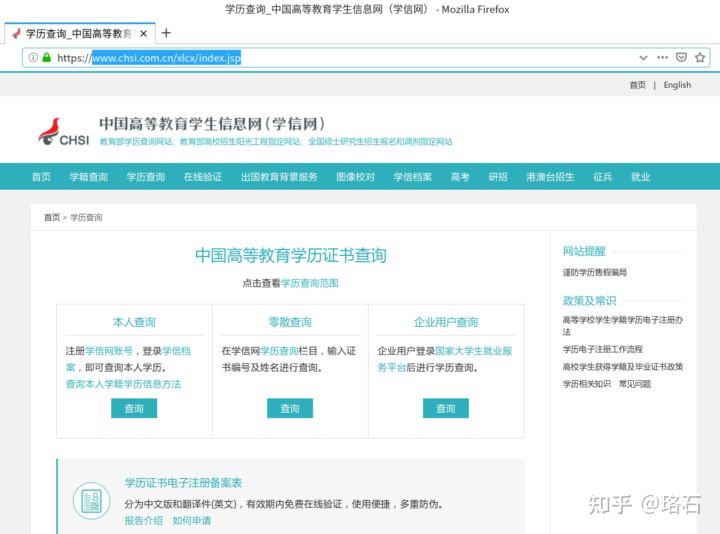
Task: Click the Pocket save icon
Action: (x=681, y=57)
